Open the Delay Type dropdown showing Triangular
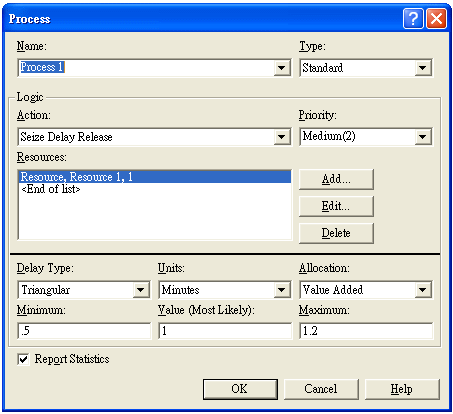The width and height of the screenshot is (453, 414). click(141, 290)
